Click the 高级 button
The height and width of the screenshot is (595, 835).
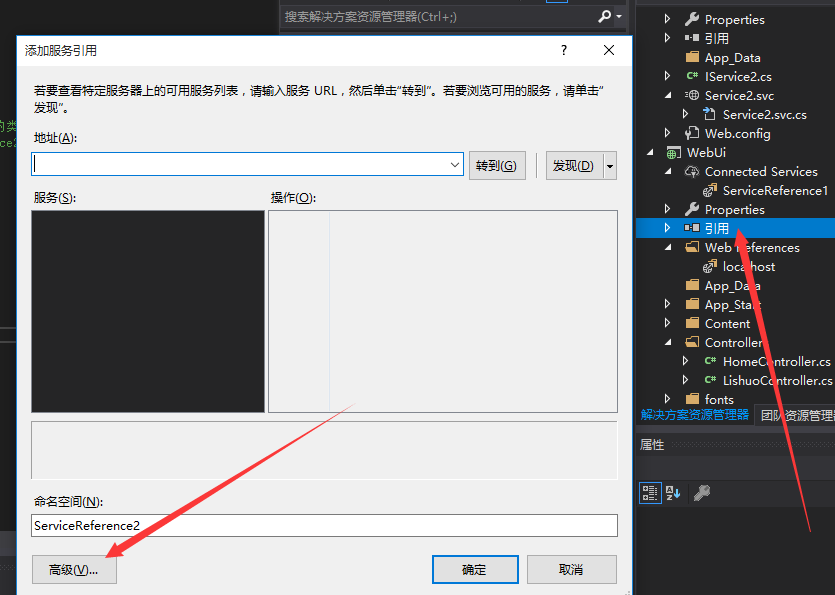tap(74, 569)
